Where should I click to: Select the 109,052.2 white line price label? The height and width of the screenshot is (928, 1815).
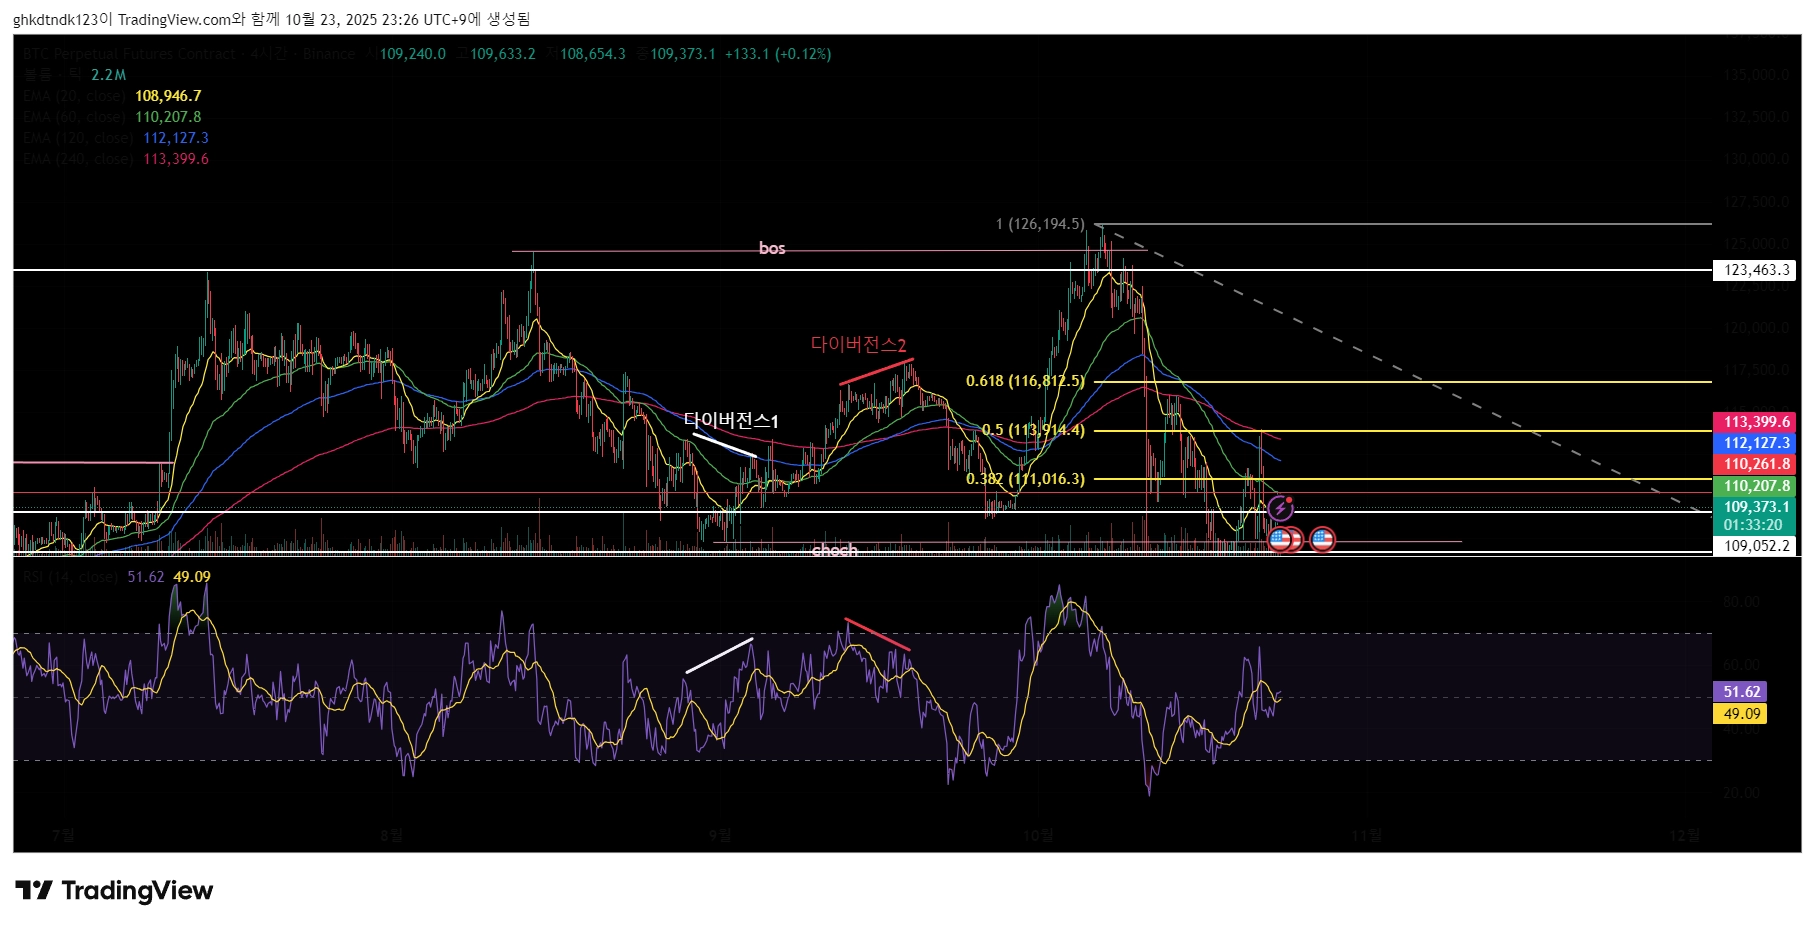1755,546
